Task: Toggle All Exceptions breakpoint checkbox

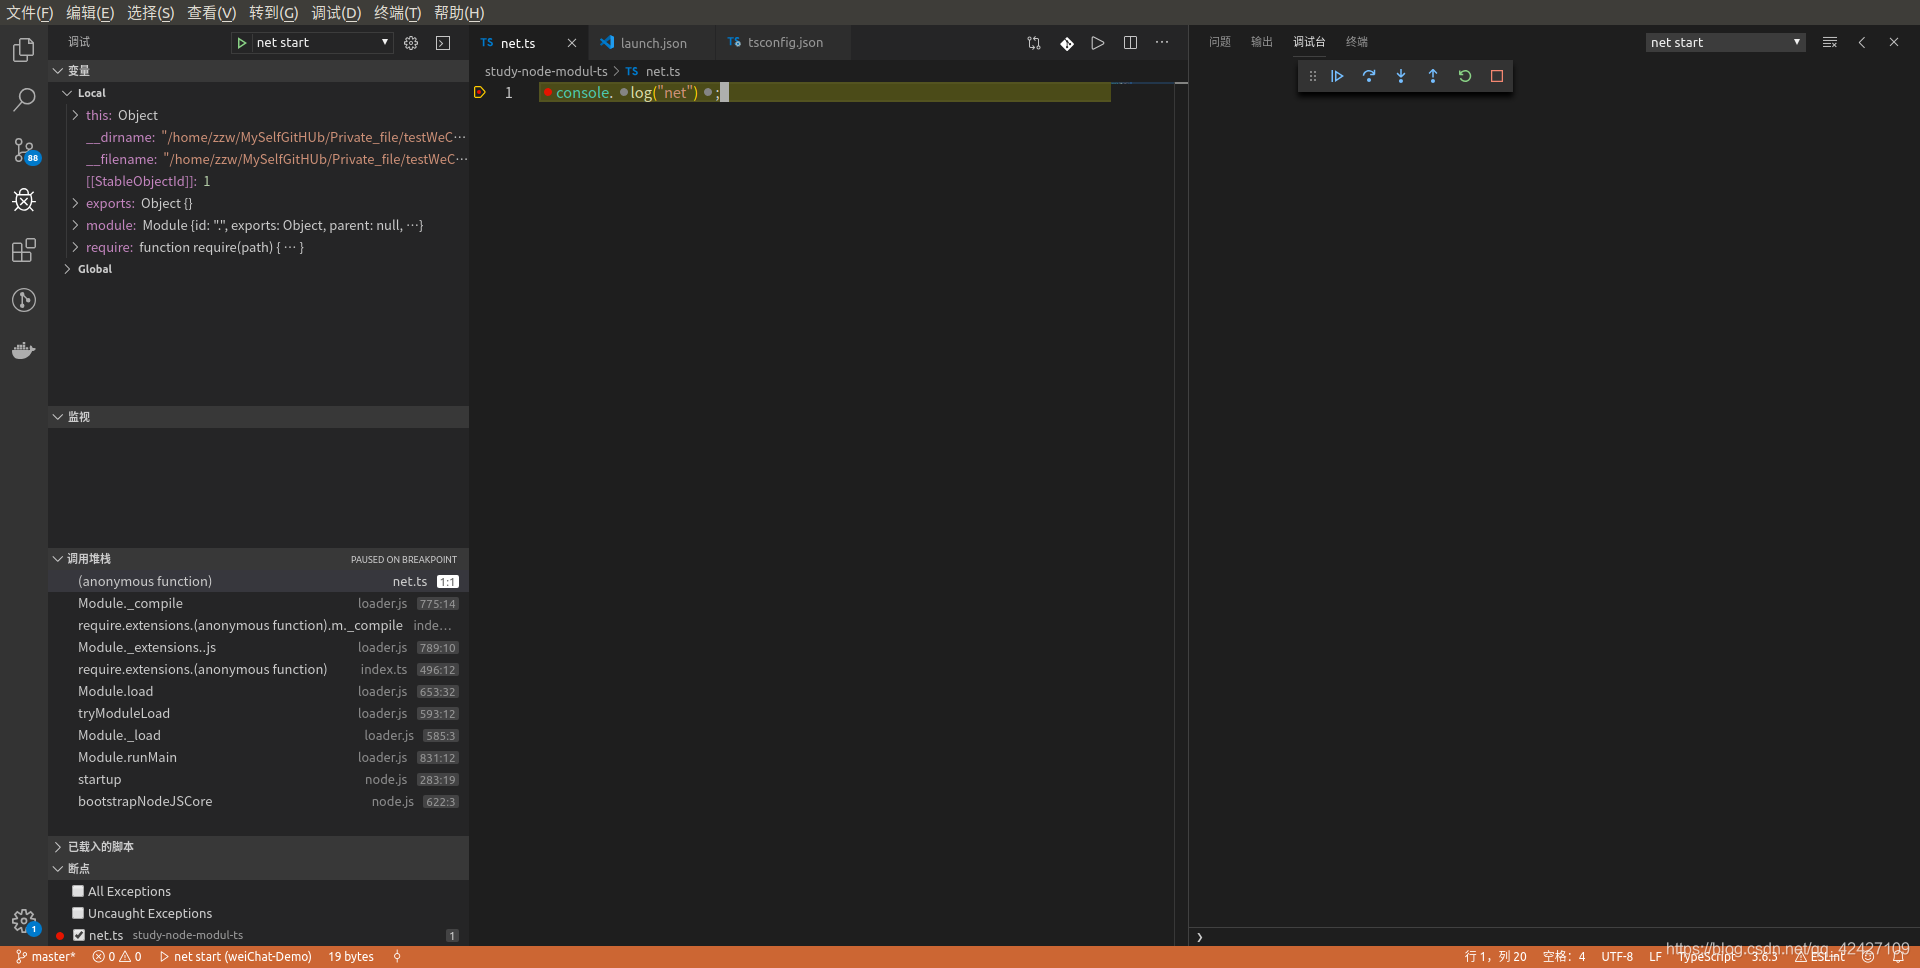Action: point(78,891)
